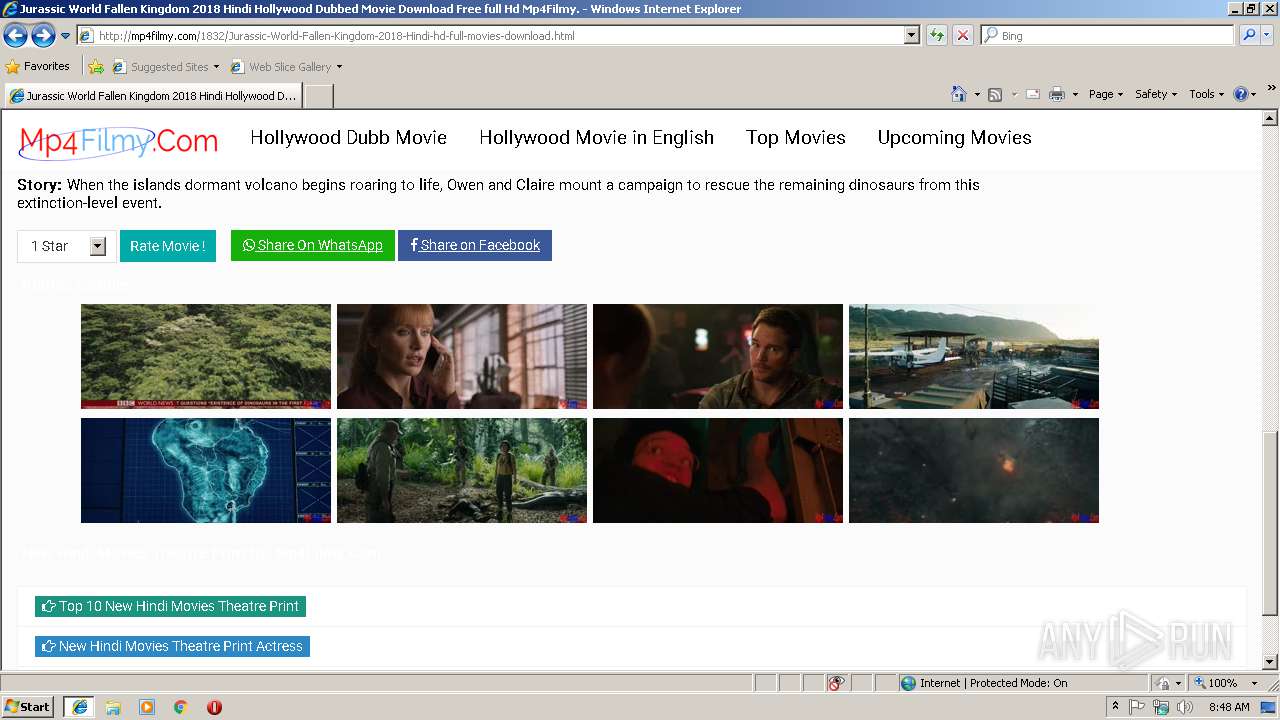
Task: Click the vertical scrollbar thumb
Action: [1270, 523]
